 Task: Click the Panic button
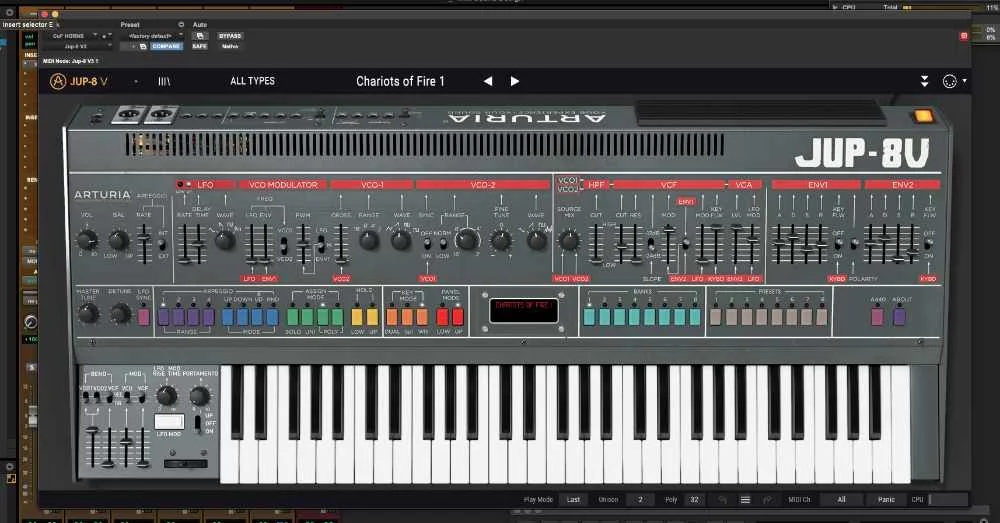(x=886, y=499)
